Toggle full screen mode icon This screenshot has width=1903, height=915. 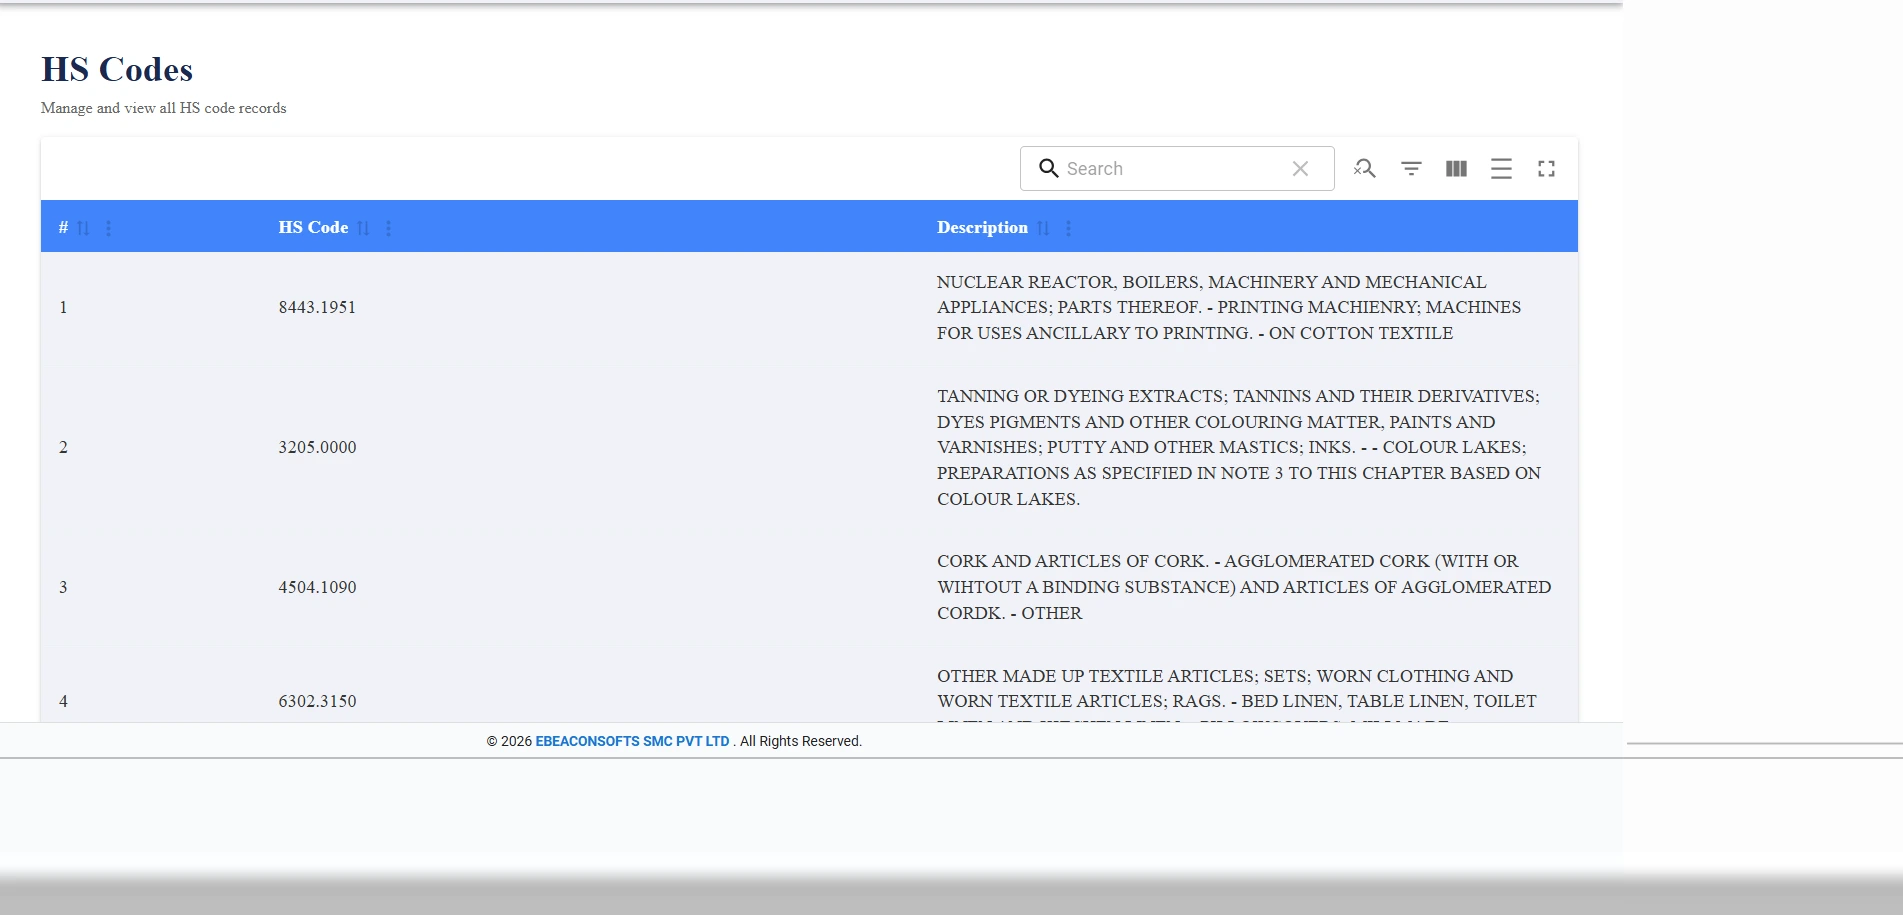tap(1546, 169)
